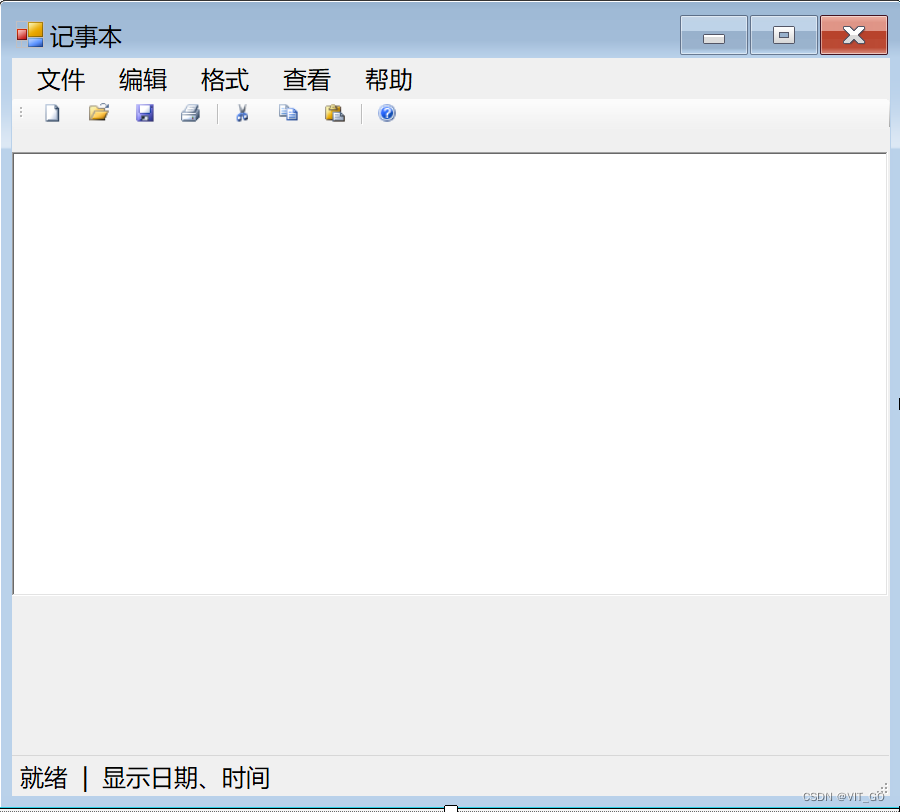Click the toolbar drag grip handle
Screen dimensions: 900x812
pyautogui.click(x=21, y=112)
